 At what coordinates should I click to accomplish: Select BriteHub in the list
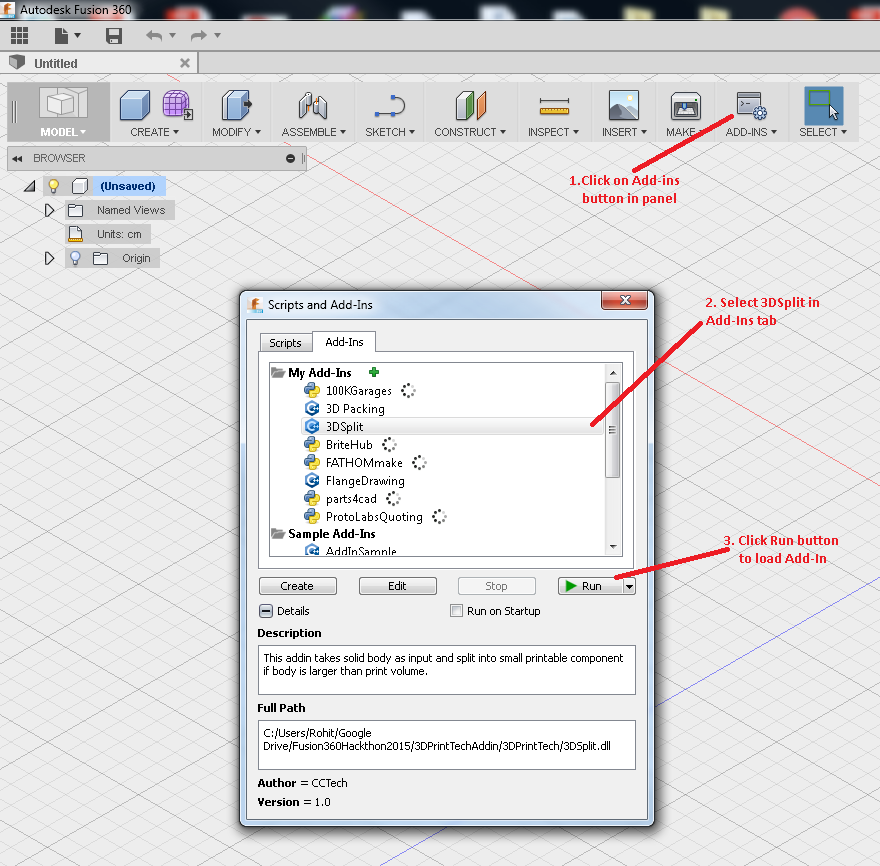pos(349,445)
